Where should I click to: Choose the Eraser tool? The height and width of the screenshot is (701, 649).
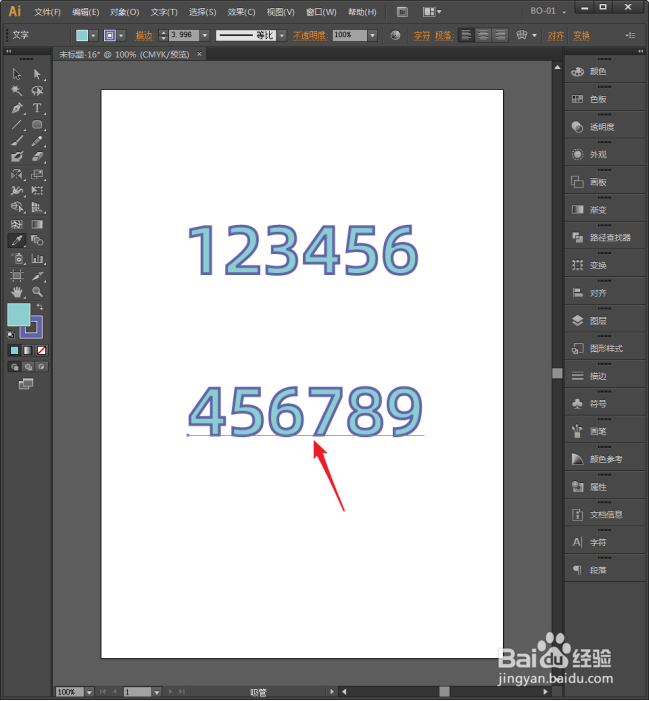37,157
